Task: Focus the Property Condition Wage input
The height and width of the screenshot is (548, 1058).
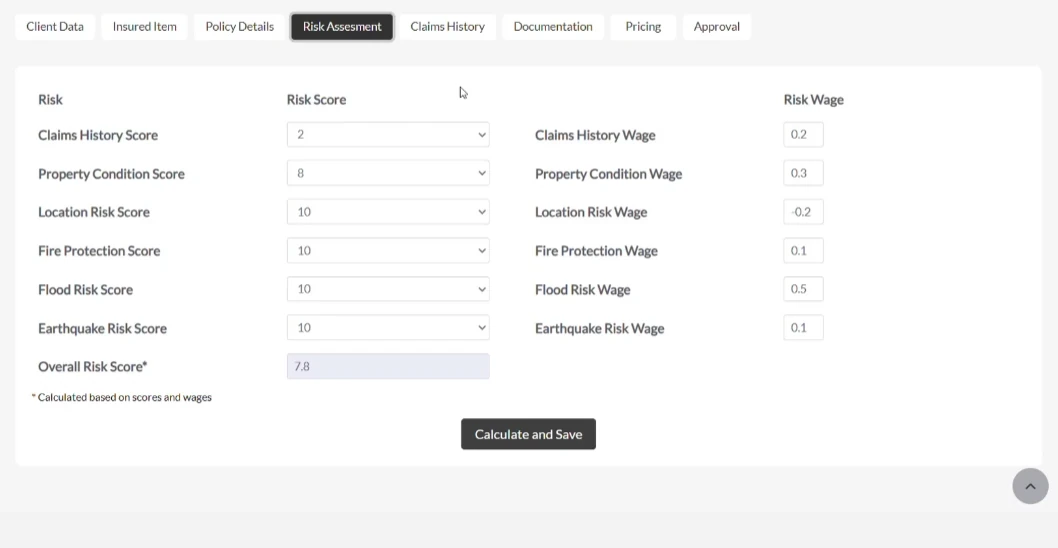Action: (x=803, y=173)
